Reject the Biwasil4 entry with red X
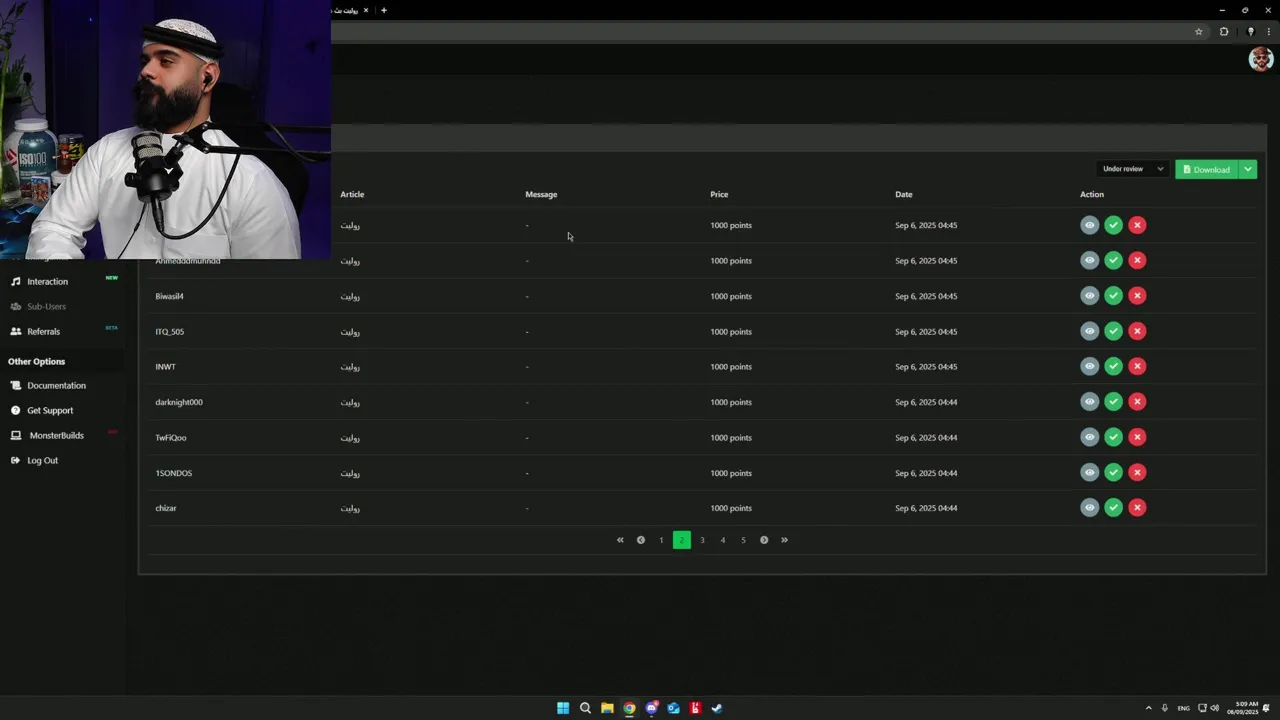This screenshot has width=1280, height=720. tap(1137, 296)
